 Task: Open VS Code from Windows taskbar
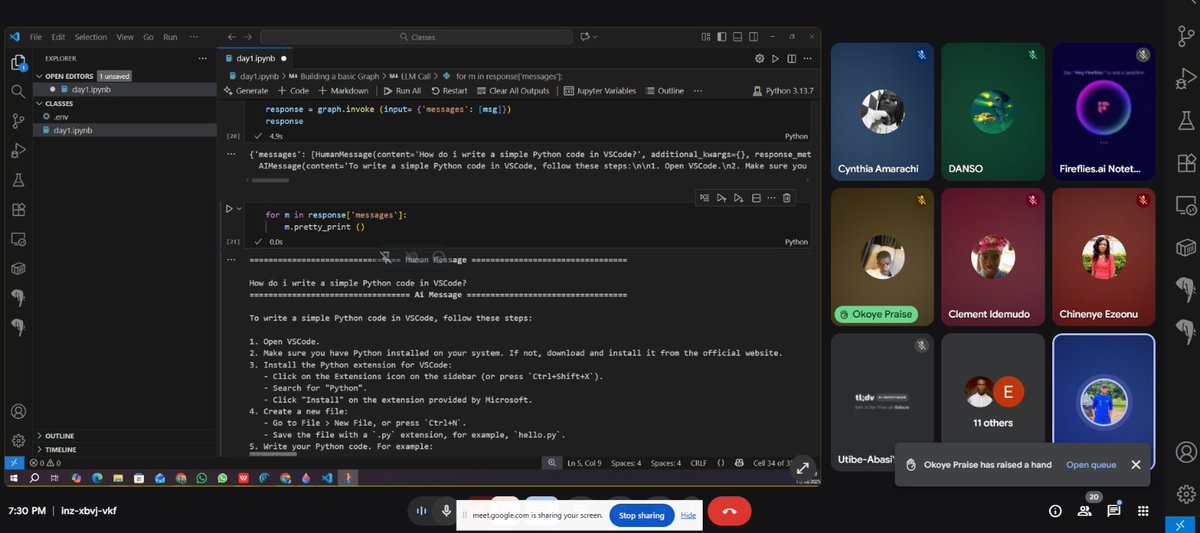pyautogui.click(x=327, y=479)
